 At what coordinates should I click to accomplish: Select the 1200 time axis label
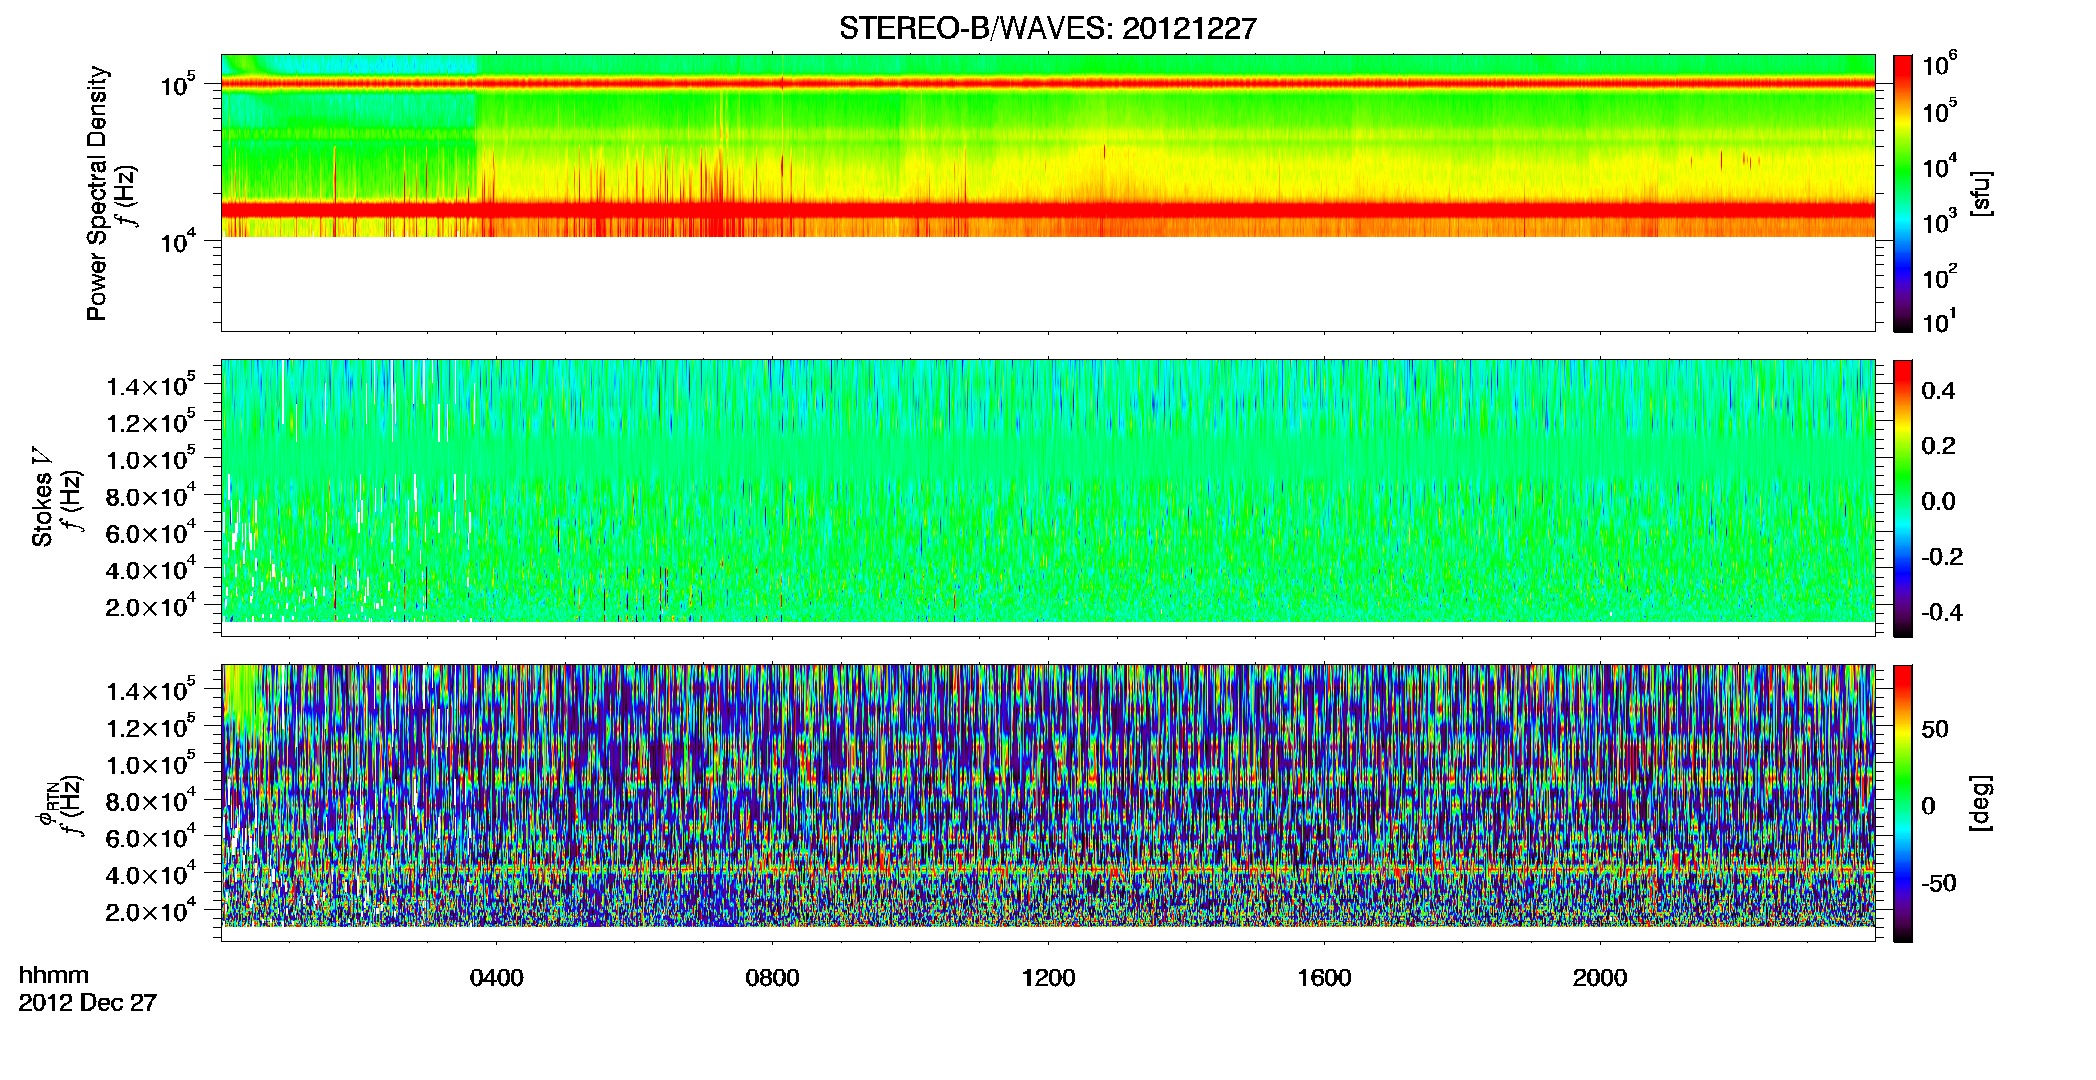pos(1048,978)
